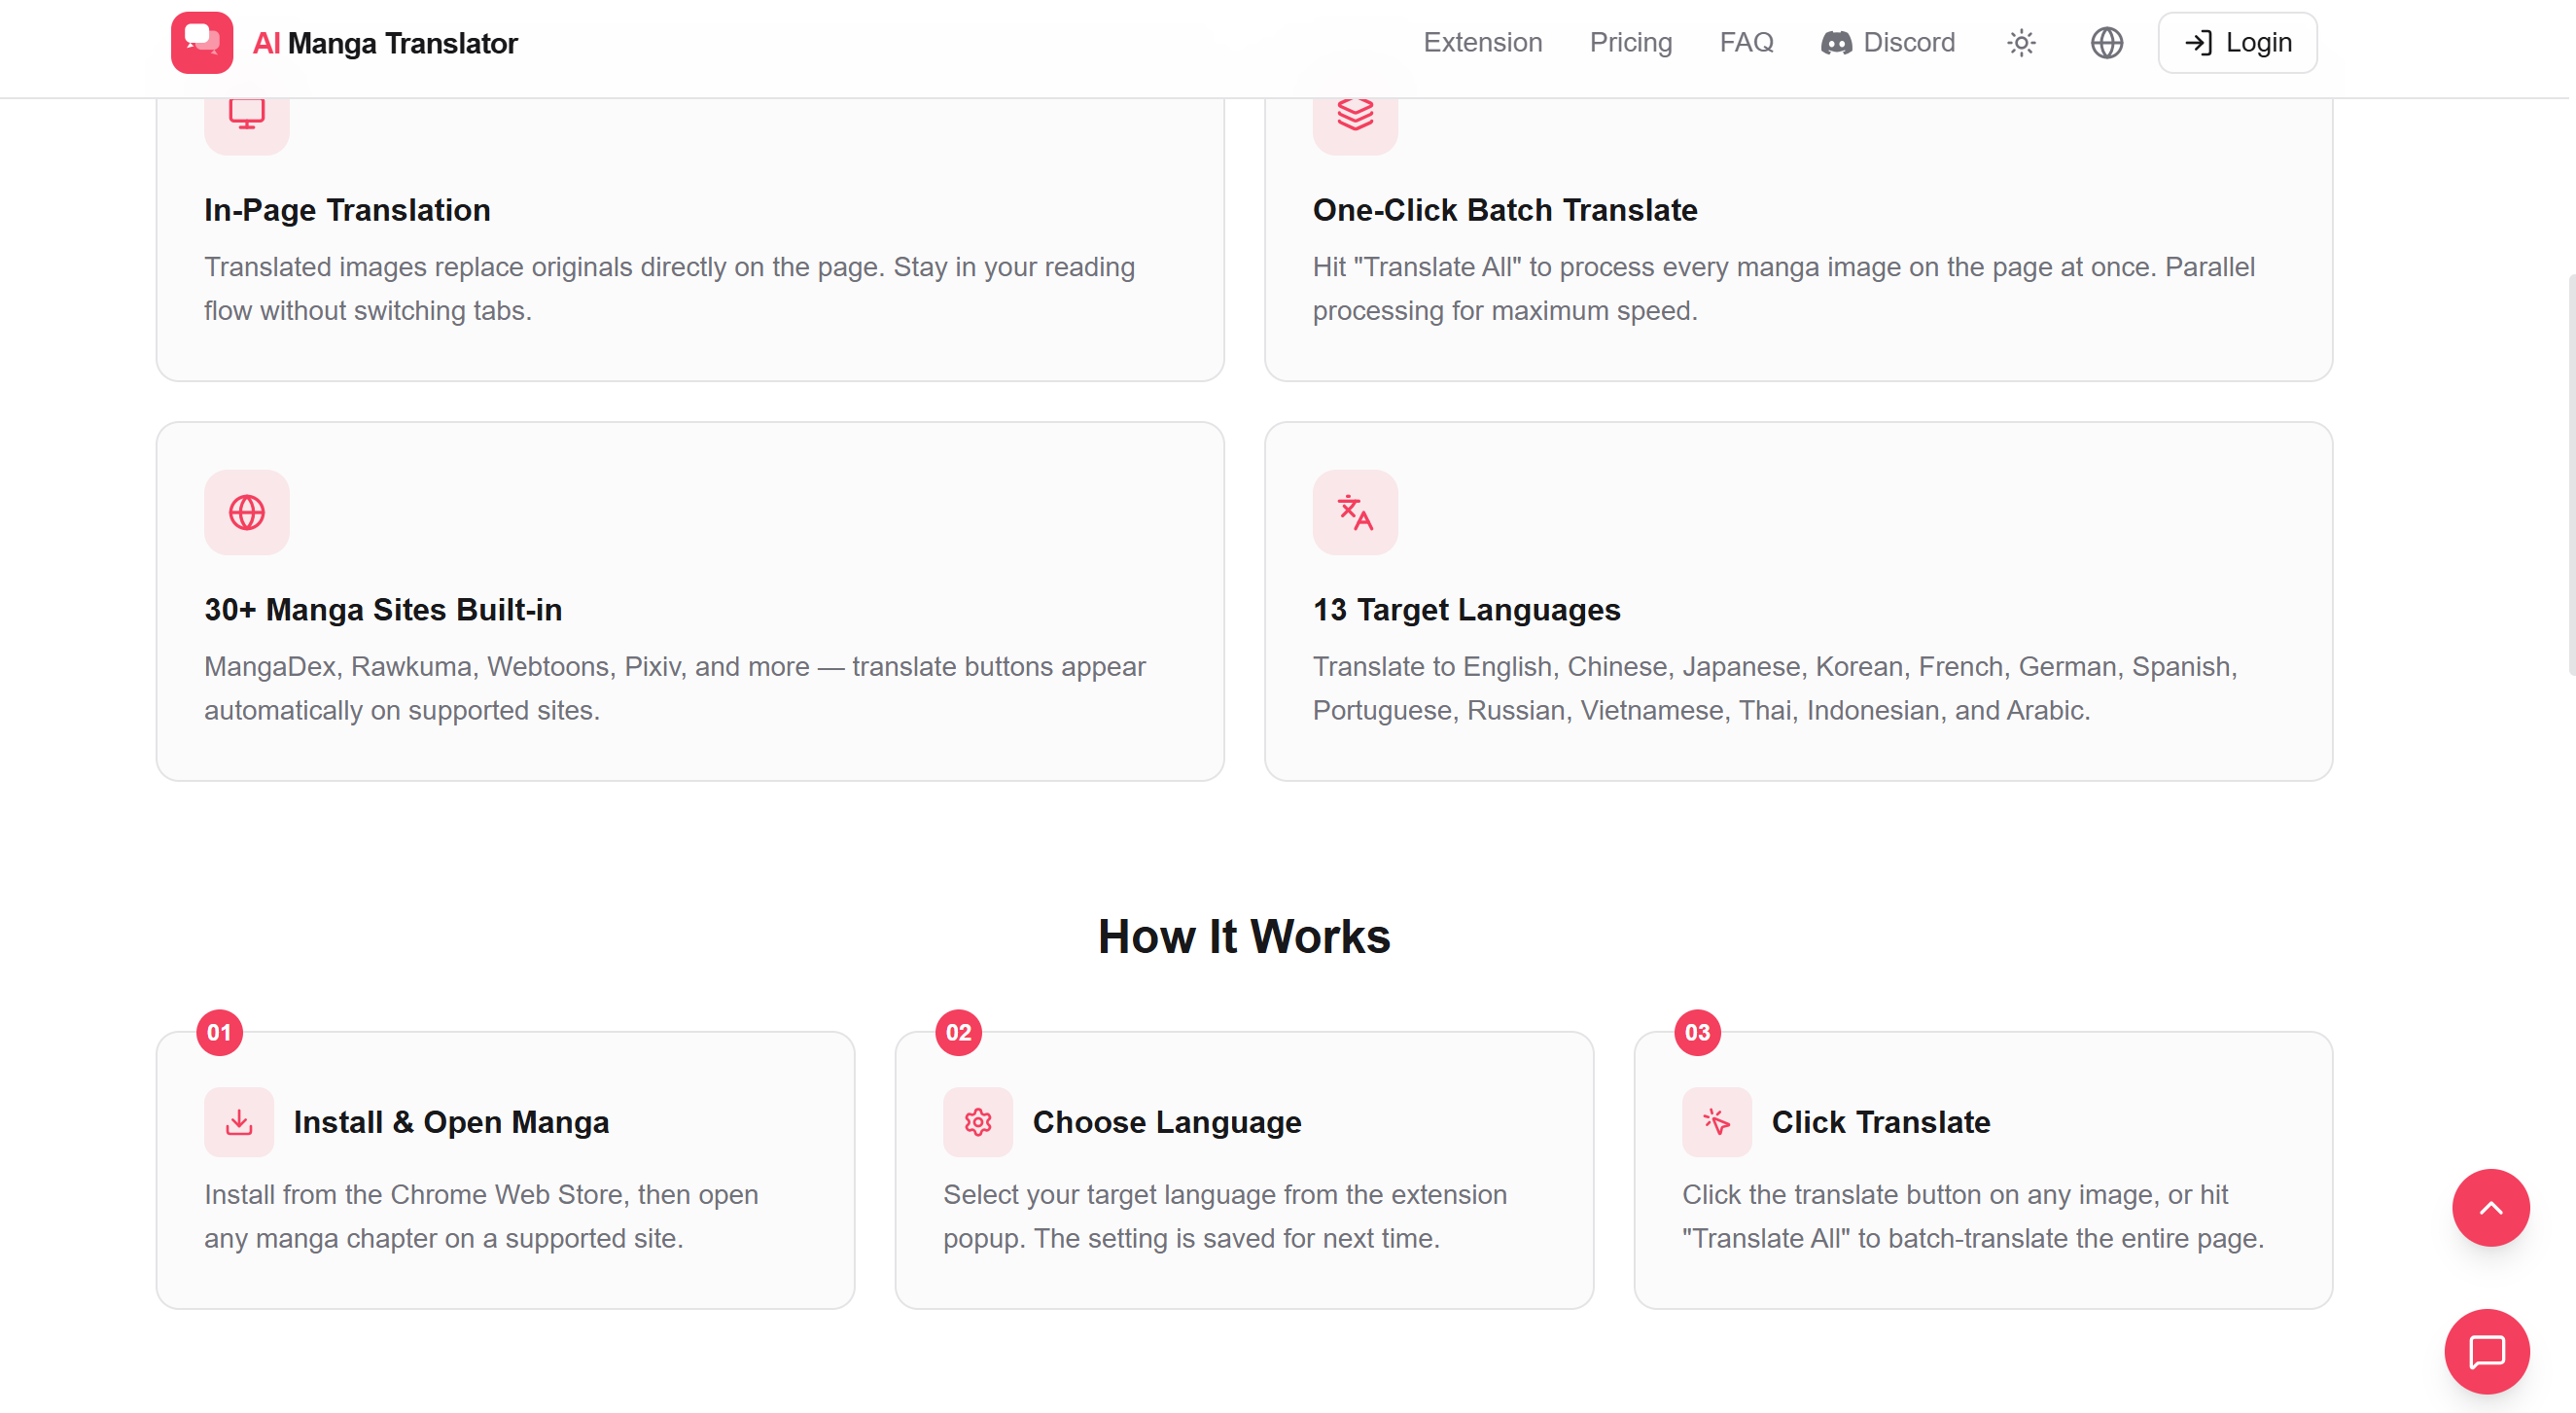Click the AI Manga Translator logo icon
The width and height of the screenshot is (2576, 1413).
[x=201, y=43]
